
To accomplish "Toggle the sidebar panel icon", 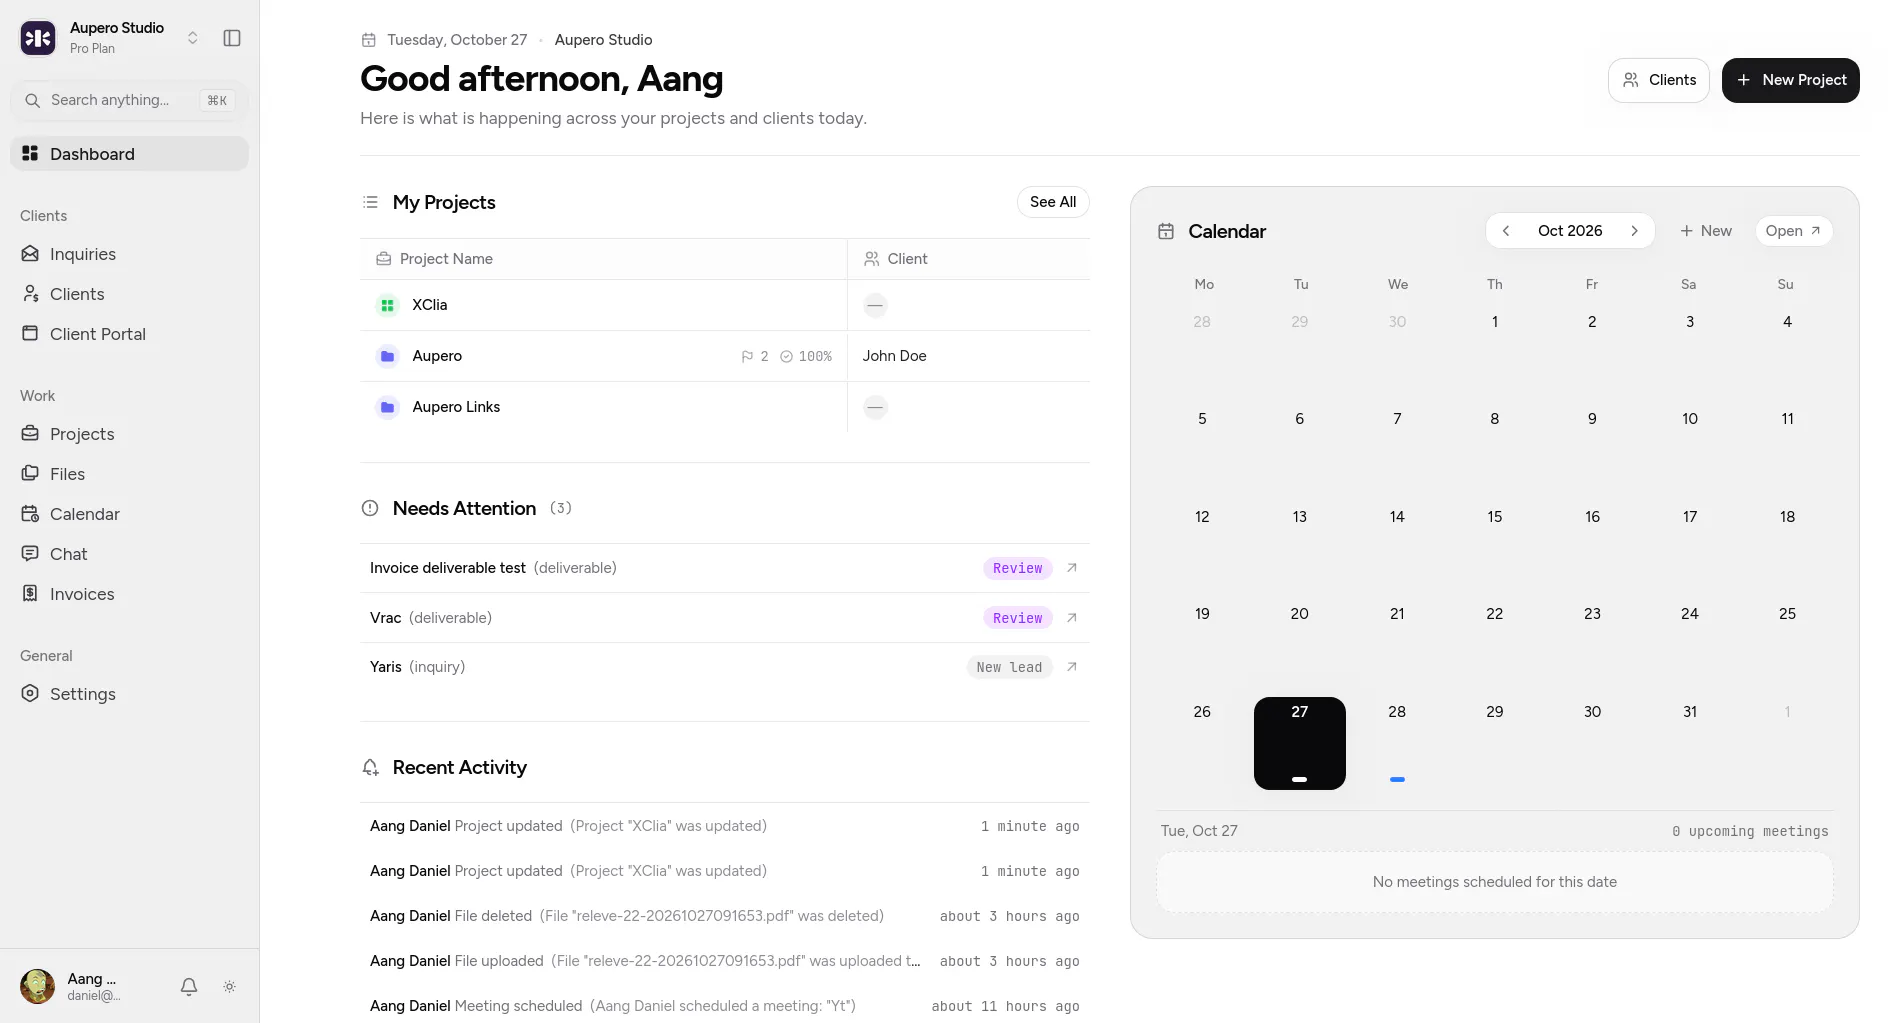I will point(232,38).
